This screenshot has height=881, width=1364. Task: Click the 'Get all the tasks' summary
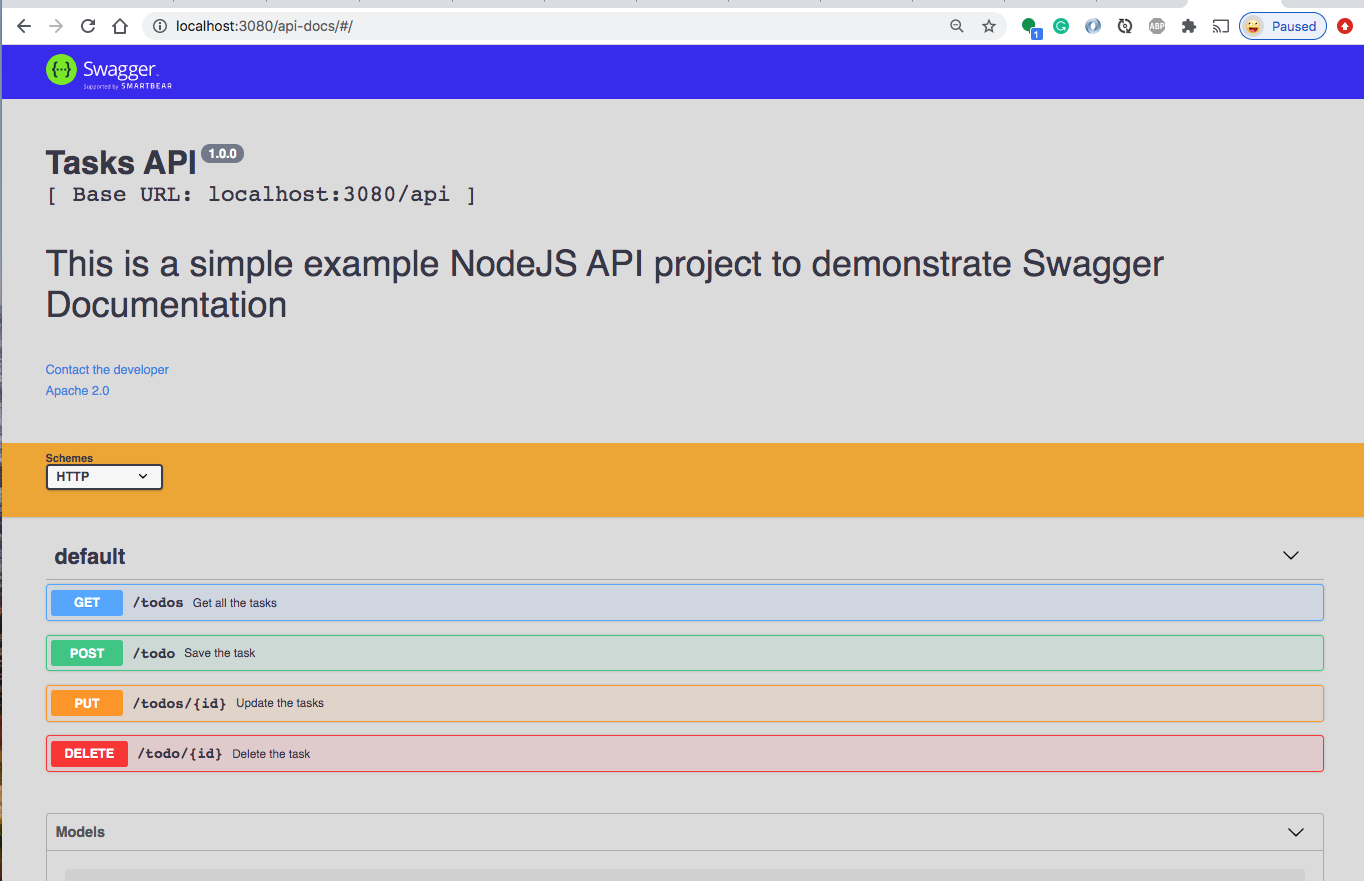pos(235,603)
